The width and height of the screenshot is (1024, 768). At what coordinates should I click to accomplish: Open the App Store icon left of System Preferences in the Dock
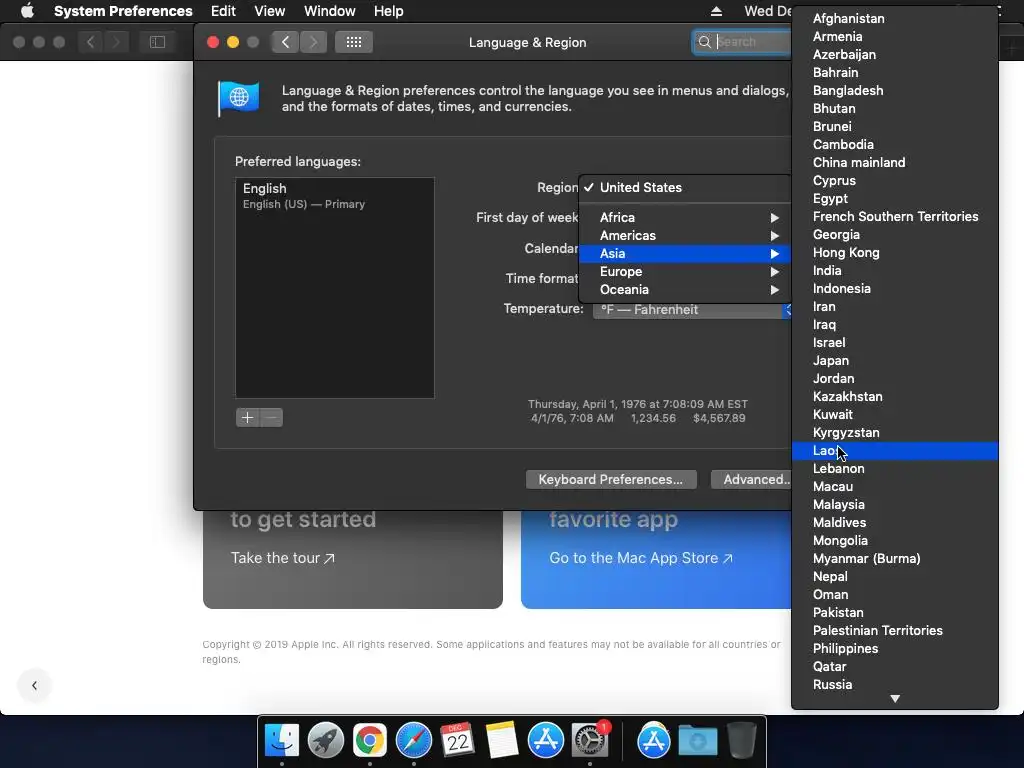(x=545, y=741)
